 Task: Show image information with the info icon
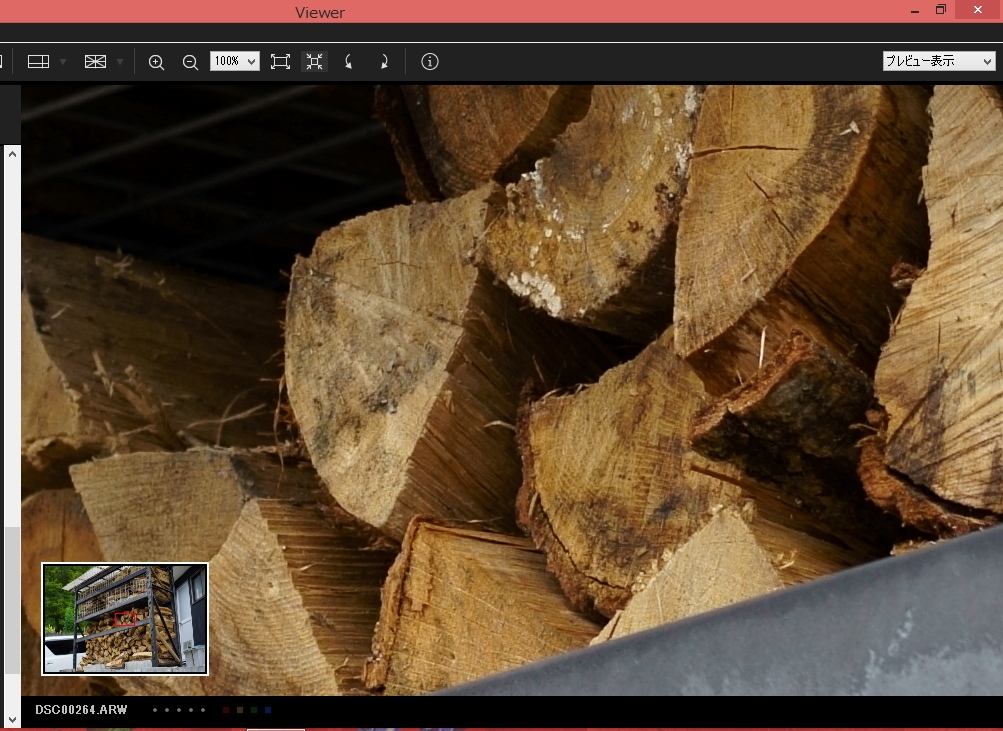click(x=430, y=62)
